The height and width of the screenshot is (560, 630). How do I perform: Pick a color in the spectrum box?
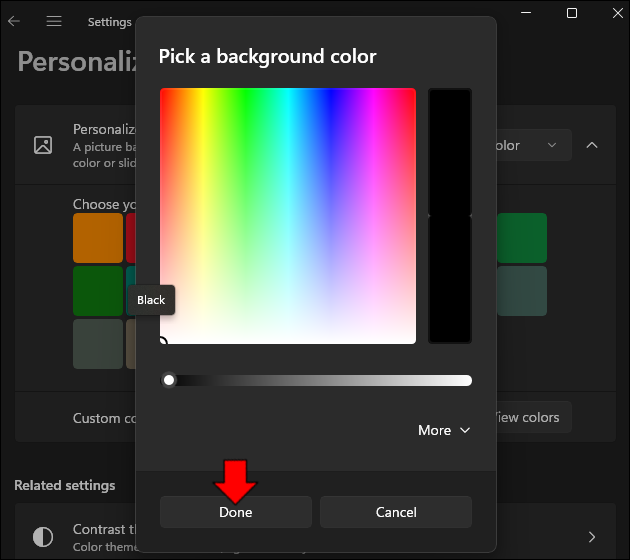tap(288, 216)
